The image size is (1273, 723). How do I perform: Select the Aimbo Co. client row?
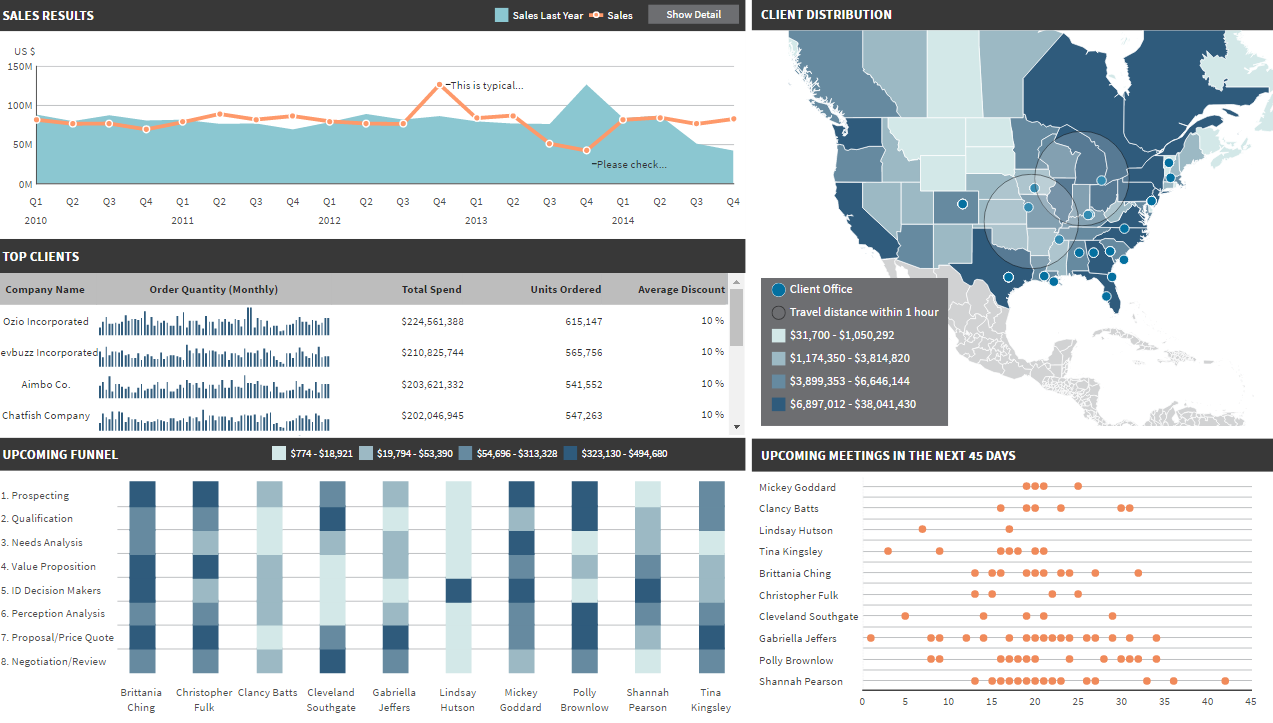(x=365, y=384)
